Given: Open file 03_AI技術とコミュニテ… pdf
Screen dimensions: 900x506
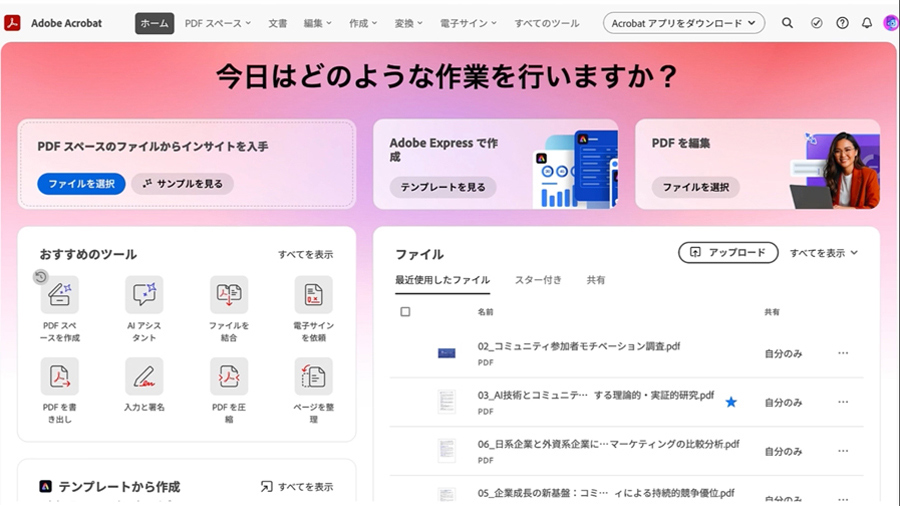Looking at the screenshot, I should coord(596,395).
